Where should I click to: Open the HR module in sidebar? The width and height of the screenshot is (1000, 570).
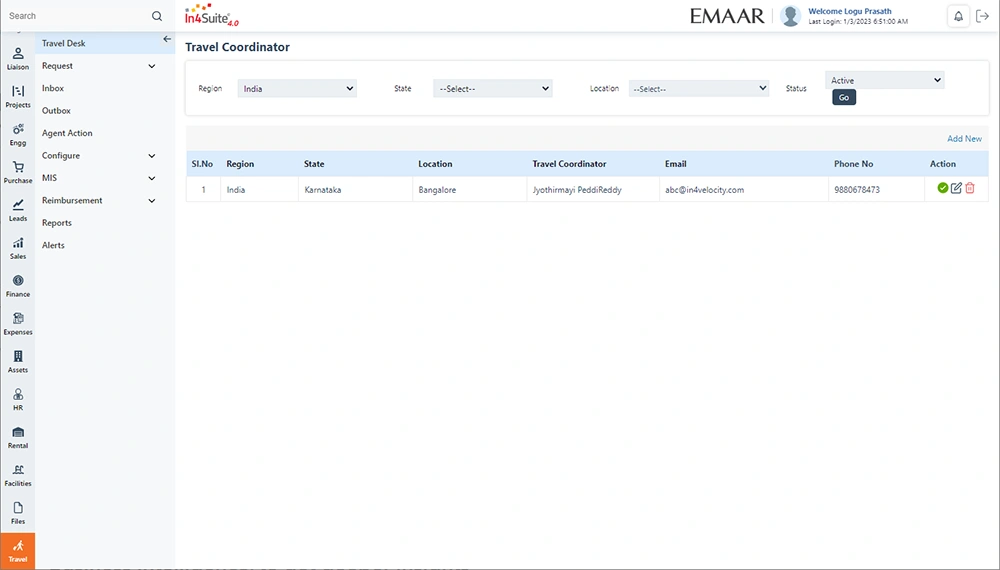pyautogui.click(x=18, y=399)
